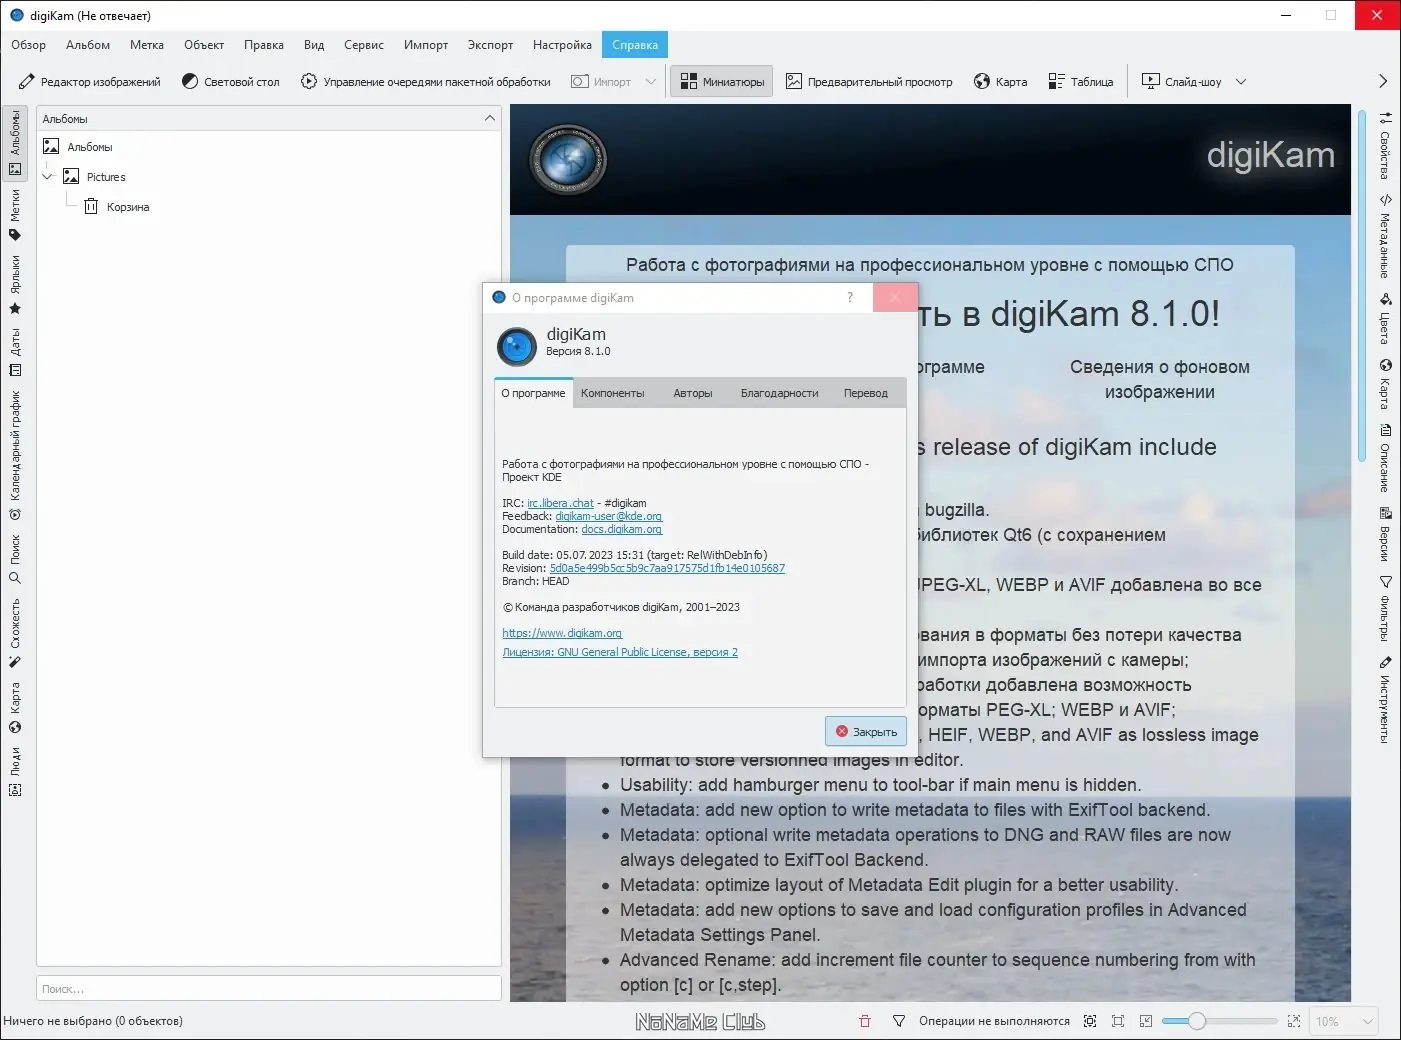Open the Импорт dropdown arrow
This screenshot has width=1401, height=1040.
651,82
